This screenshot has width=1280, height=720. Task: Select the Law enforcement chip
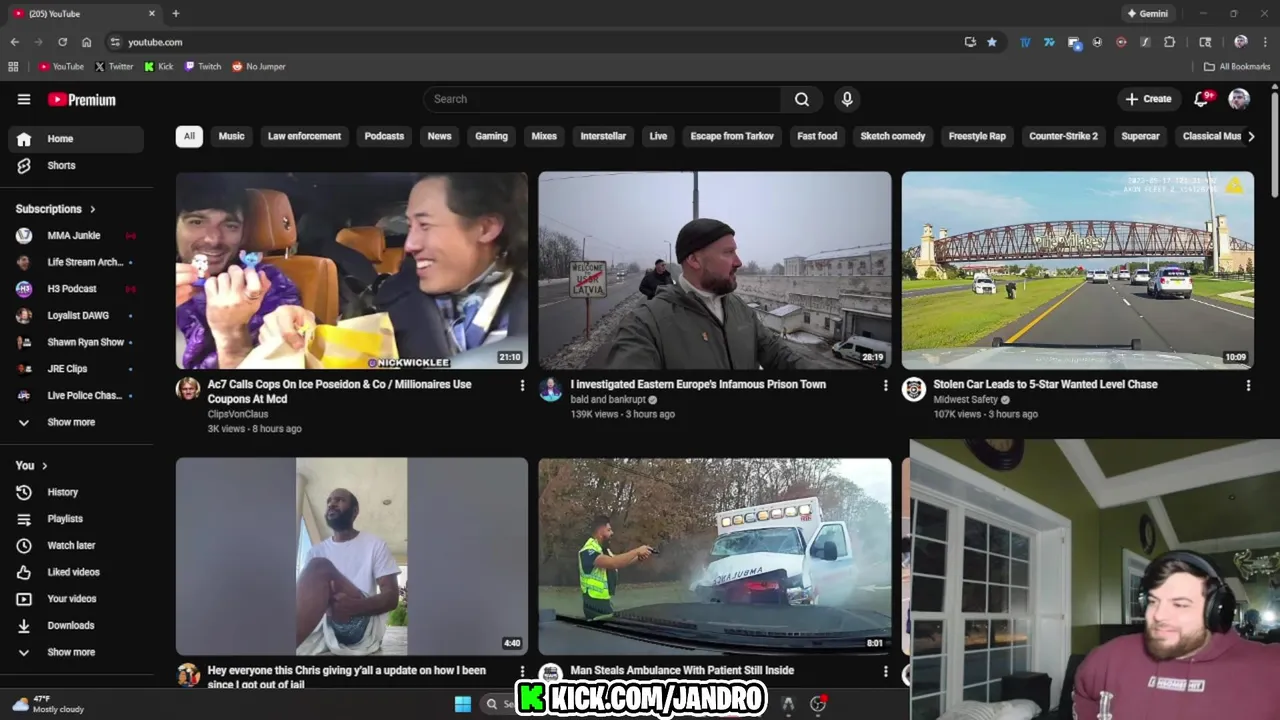pyautogui.click(x=304, y=136)
